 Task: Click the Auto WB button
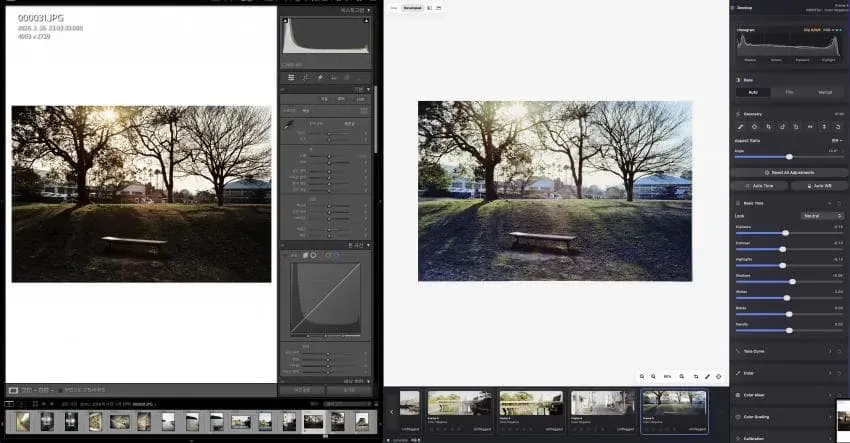click(819, 186)
